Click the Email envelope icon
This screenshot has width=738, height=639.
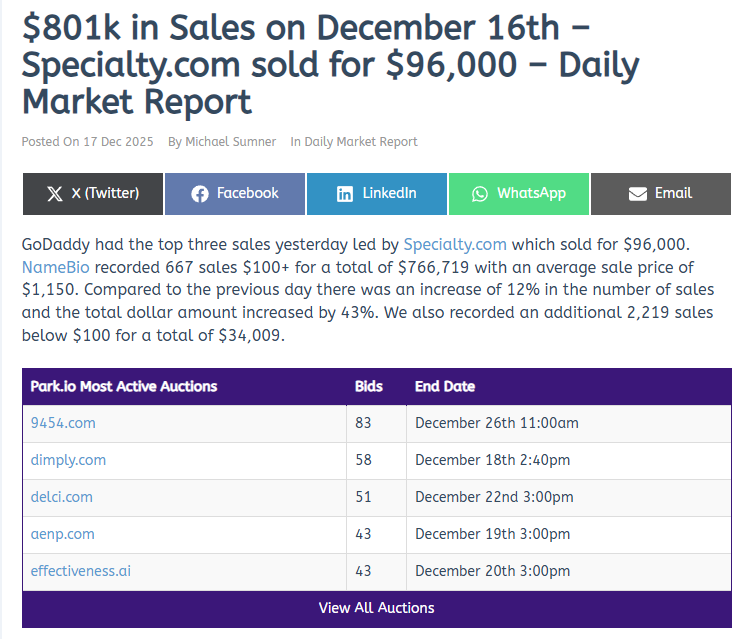pos(638,194)
